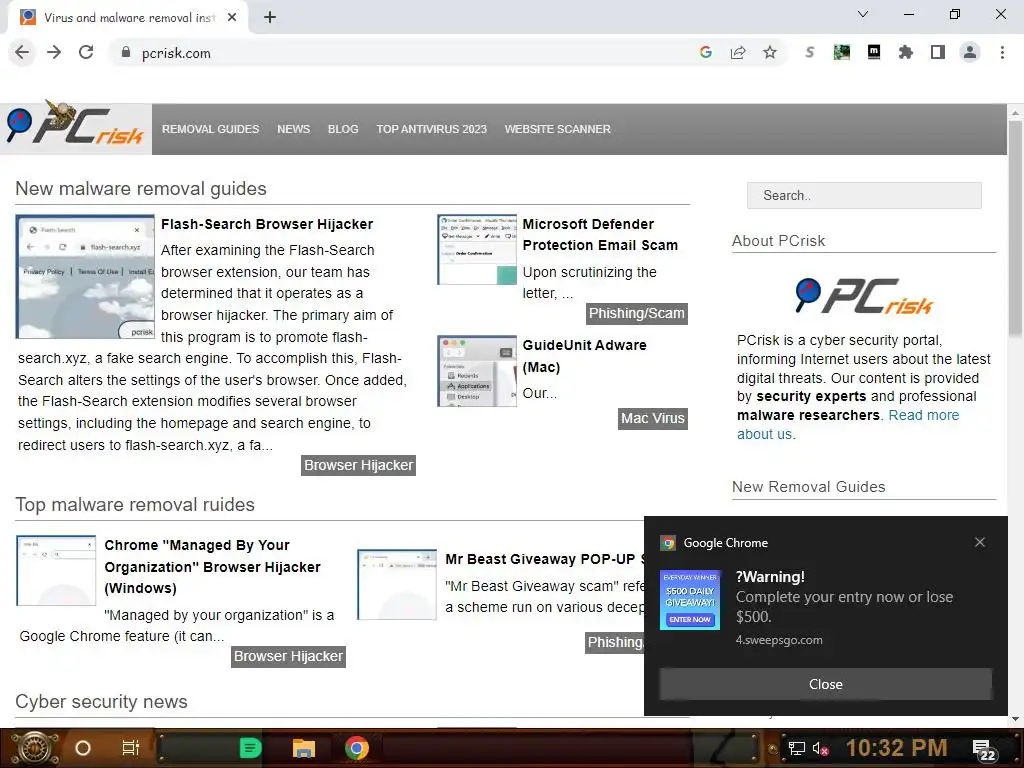
Task: Open File Explorer from taskbar
Action: pos(304,748)
